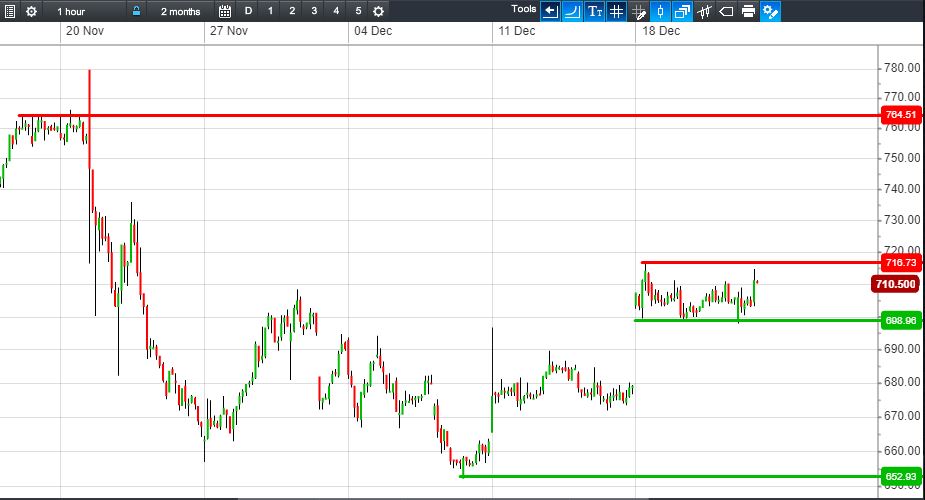The width and height of the screenshot is (925, 500).
Task: Open presets settings gear after number 5
Action: [x=379, y=11]
